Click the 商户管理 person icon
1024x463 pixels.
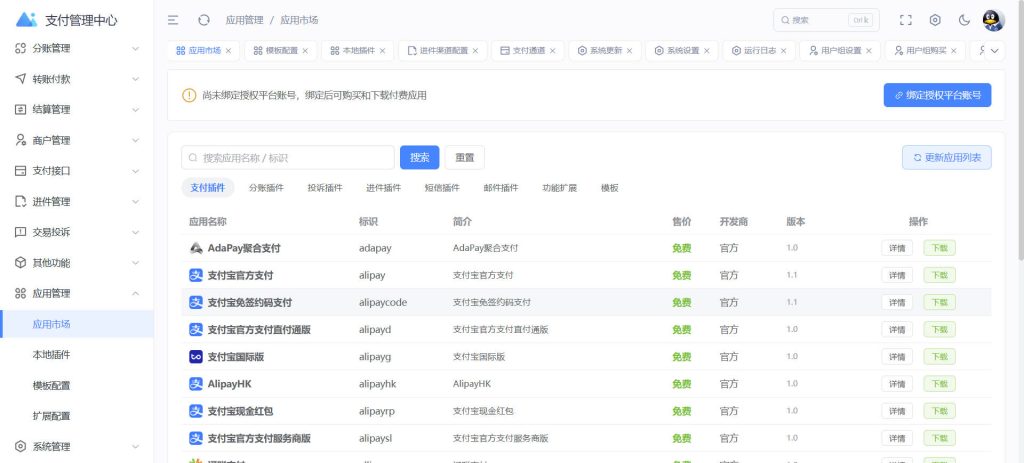[20, 140]
